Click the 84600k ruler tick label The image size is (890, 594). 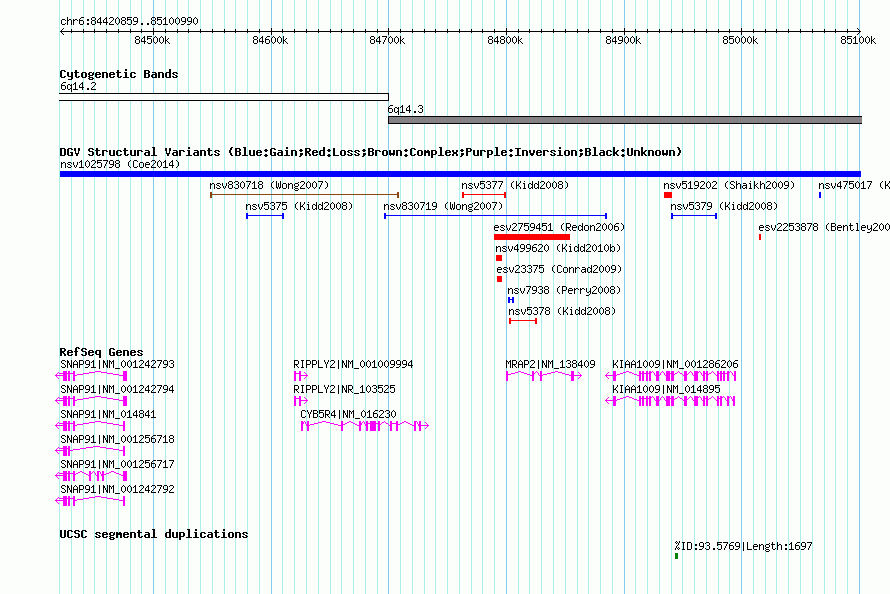tap(270, 40)
